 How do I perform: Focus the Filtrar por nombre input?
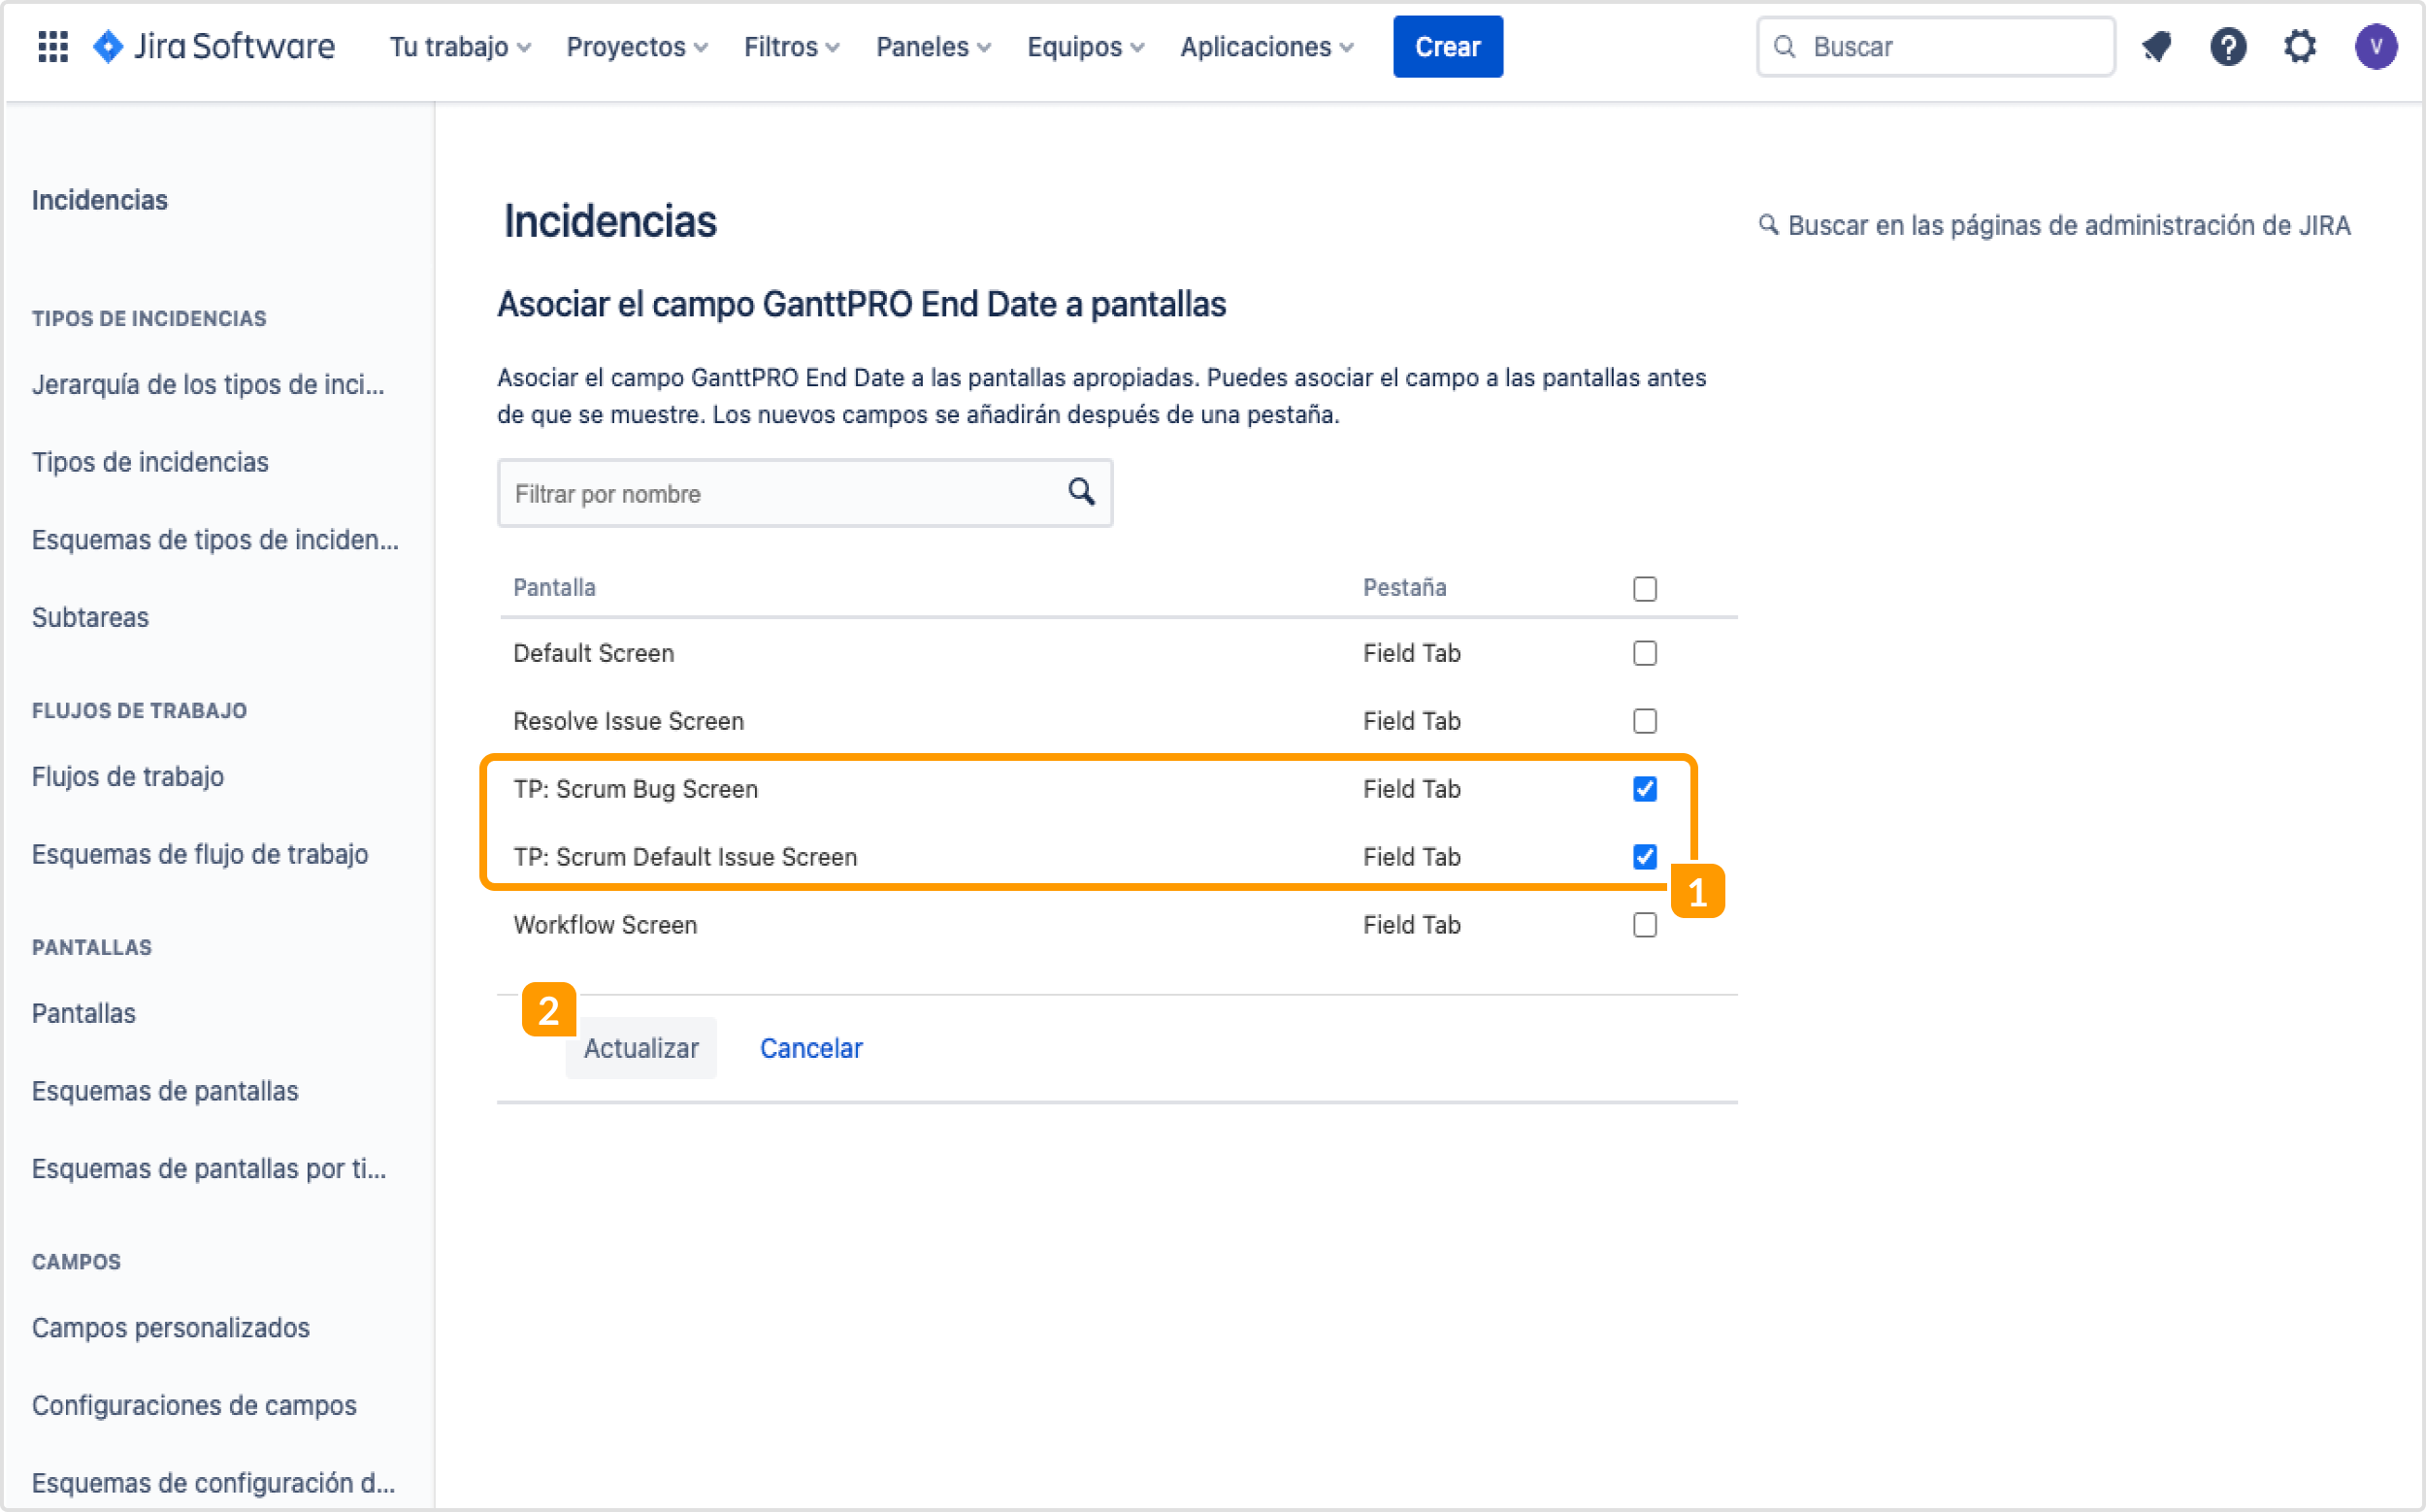coord(805,493)
